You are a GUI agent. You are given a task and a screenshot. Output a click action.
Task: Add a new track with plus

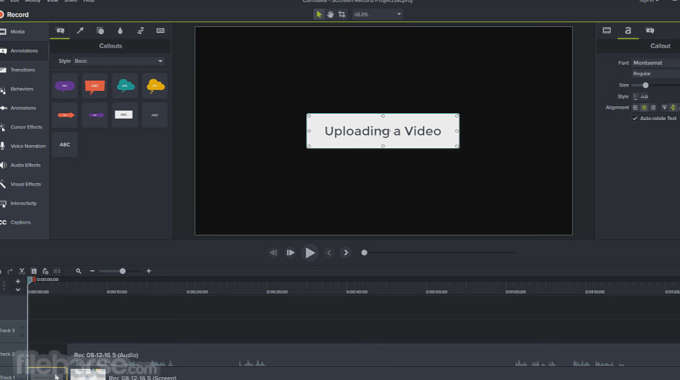[x=18, y=281]
